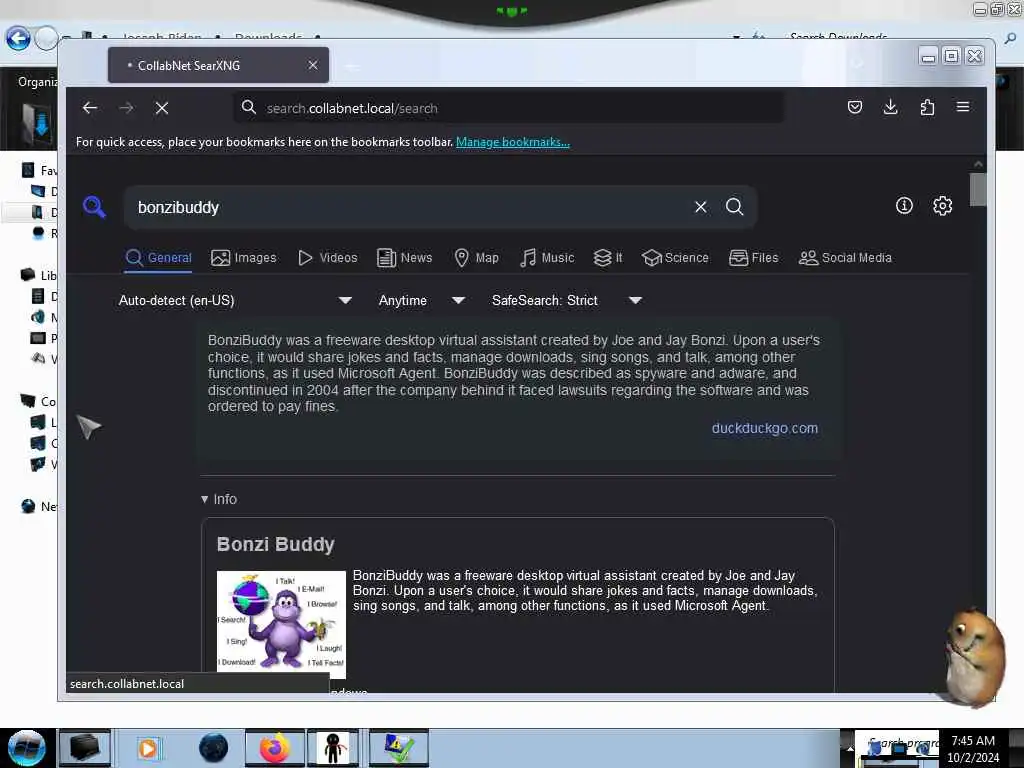Open the checkmark shield taskbar app
Viewport: 1024px width, 768px height.
click(x=398, y=748)
